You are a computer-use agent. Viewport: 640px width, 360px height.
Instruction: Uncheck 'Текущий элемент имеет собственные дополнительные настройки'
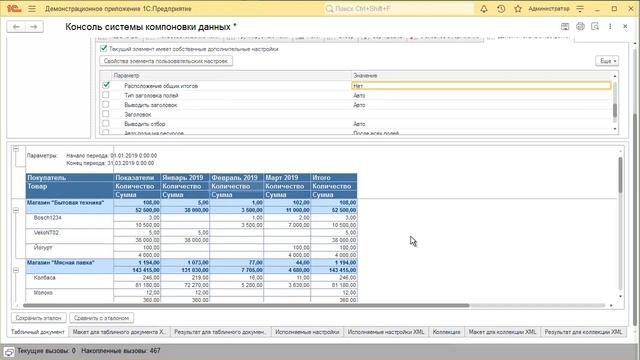(x=104, y=49)
